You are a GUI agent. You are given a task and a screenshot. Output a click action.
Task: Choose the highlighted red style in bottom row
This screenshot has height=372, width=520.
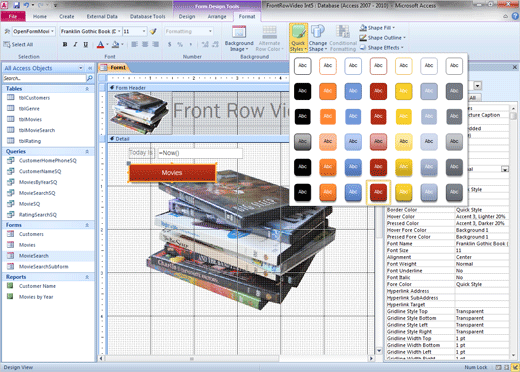378,192
